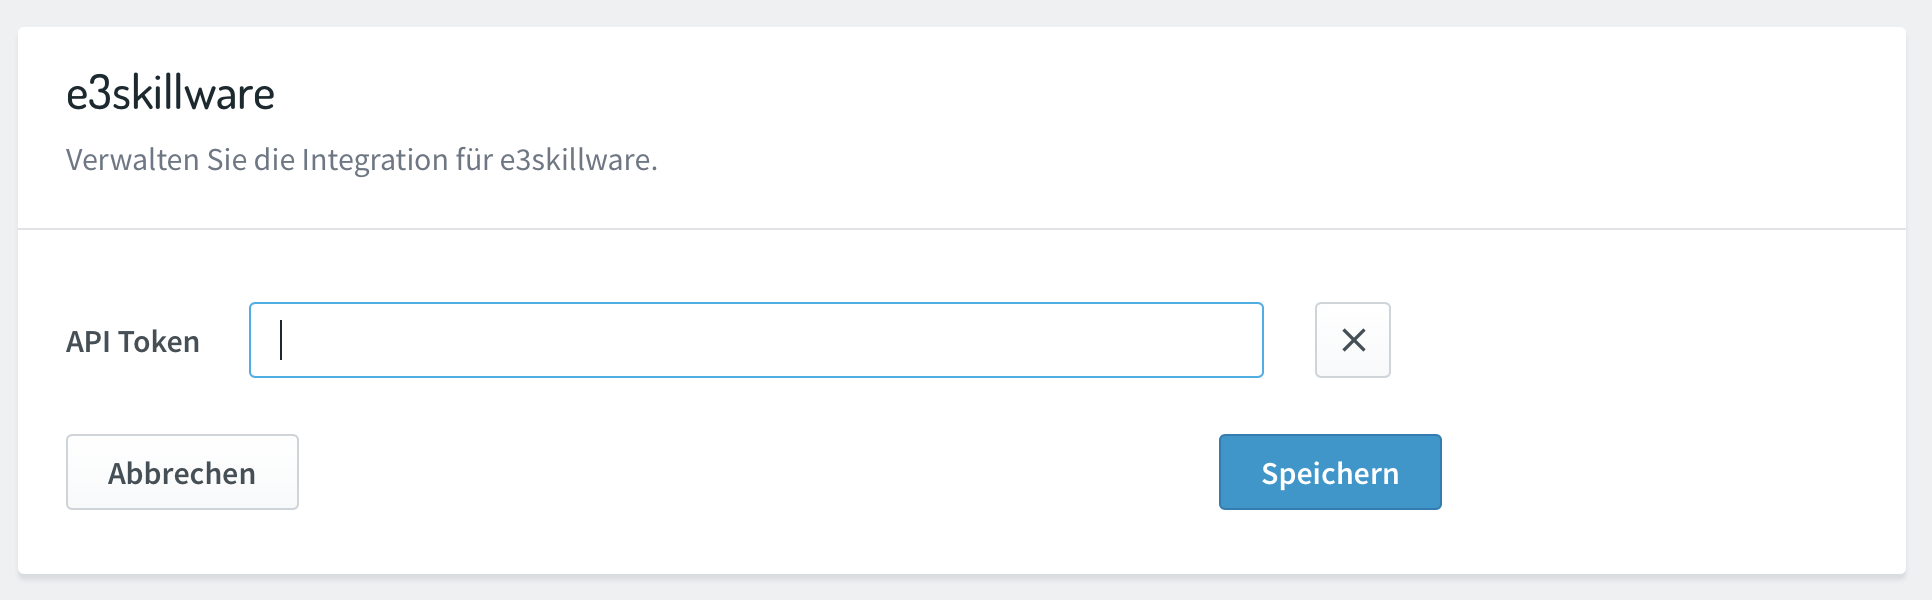Screen dimensions: 1932x600
Task: Click the square X button next to input
Action: tap(1352, 340)
